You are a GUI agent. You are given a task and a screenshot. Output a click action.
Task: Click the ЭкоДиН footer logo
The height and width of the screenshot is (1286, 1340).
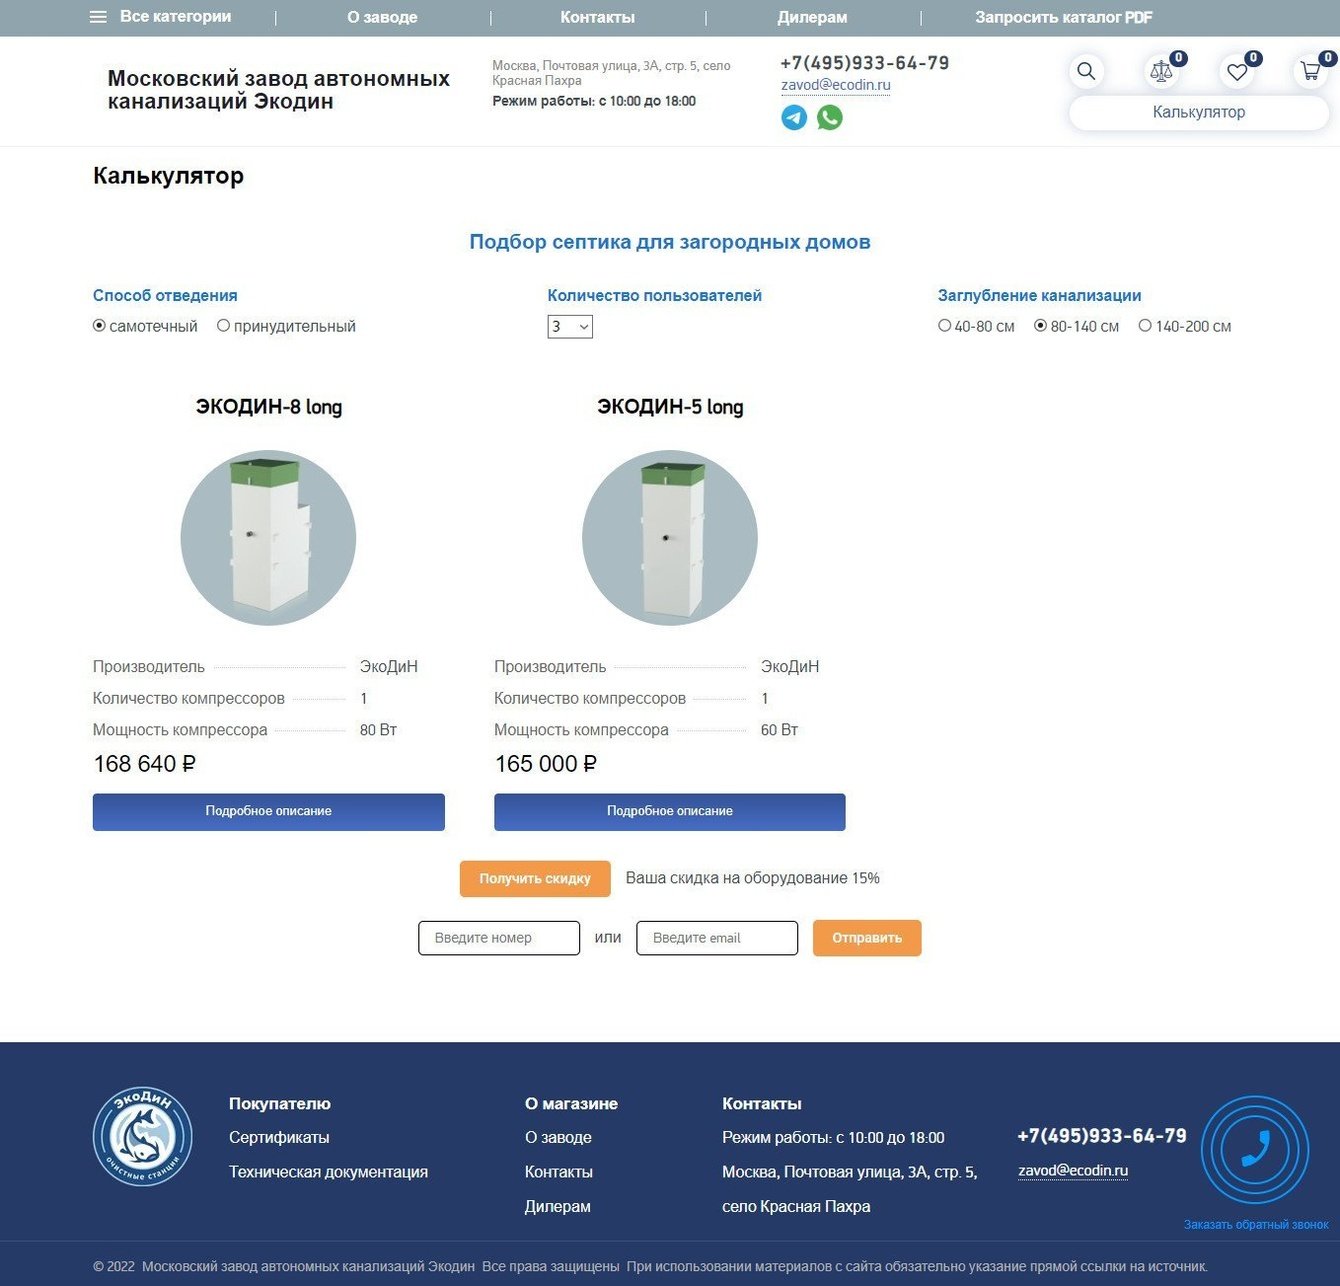coord(143,1136)
